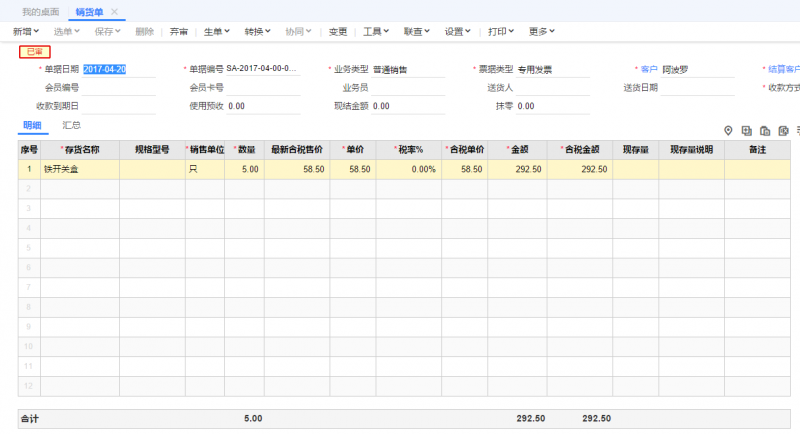Open the 更多 dropdown

click(x=541, y=32)
